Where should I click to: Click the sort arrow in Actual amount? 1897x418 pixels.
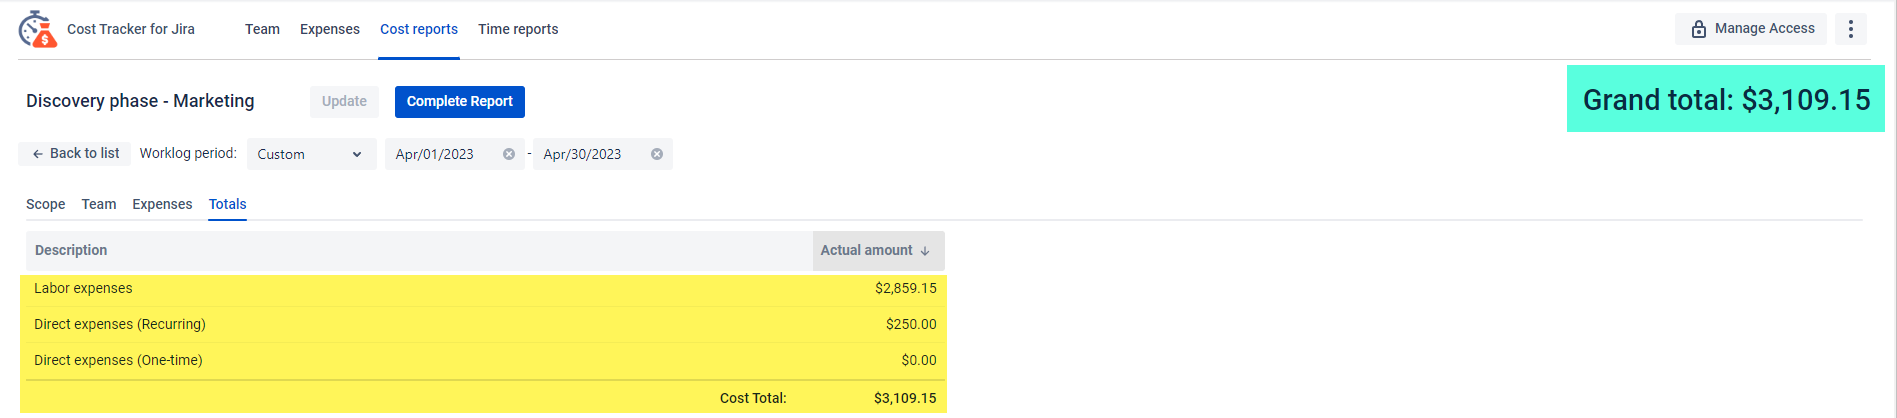click(925, 251)
